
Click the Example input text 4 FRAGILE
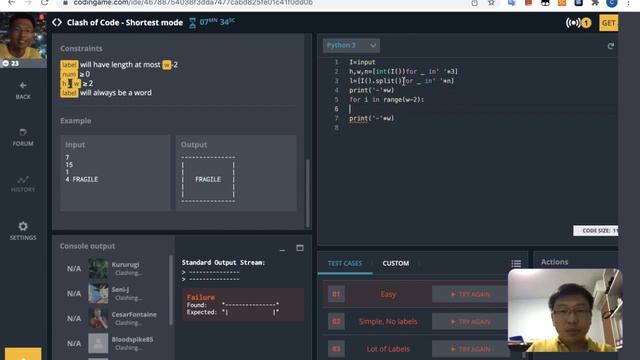coord(82,179)
